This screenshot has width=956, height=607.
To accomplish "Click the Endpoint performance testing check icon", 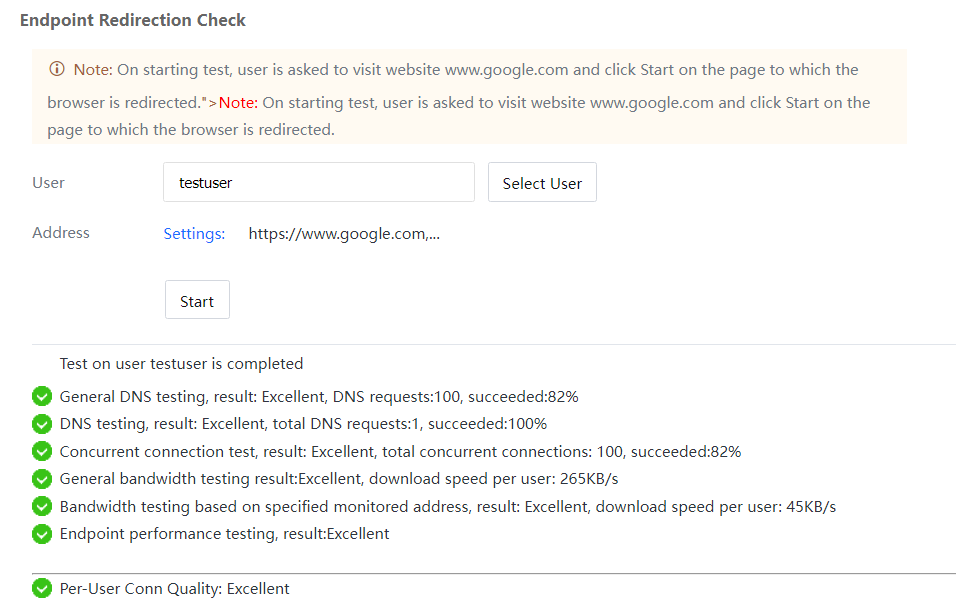I will coord(42,534).
